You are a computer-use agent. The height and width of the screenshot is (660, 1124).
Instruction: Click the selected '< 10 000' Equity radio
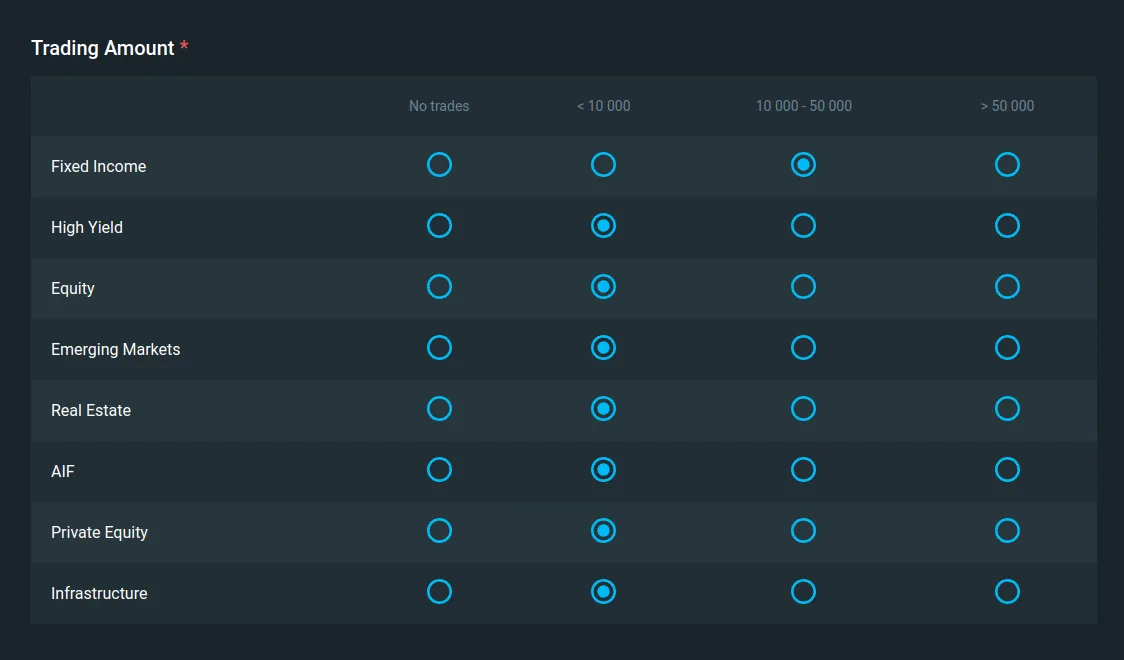tap(603, 287)
